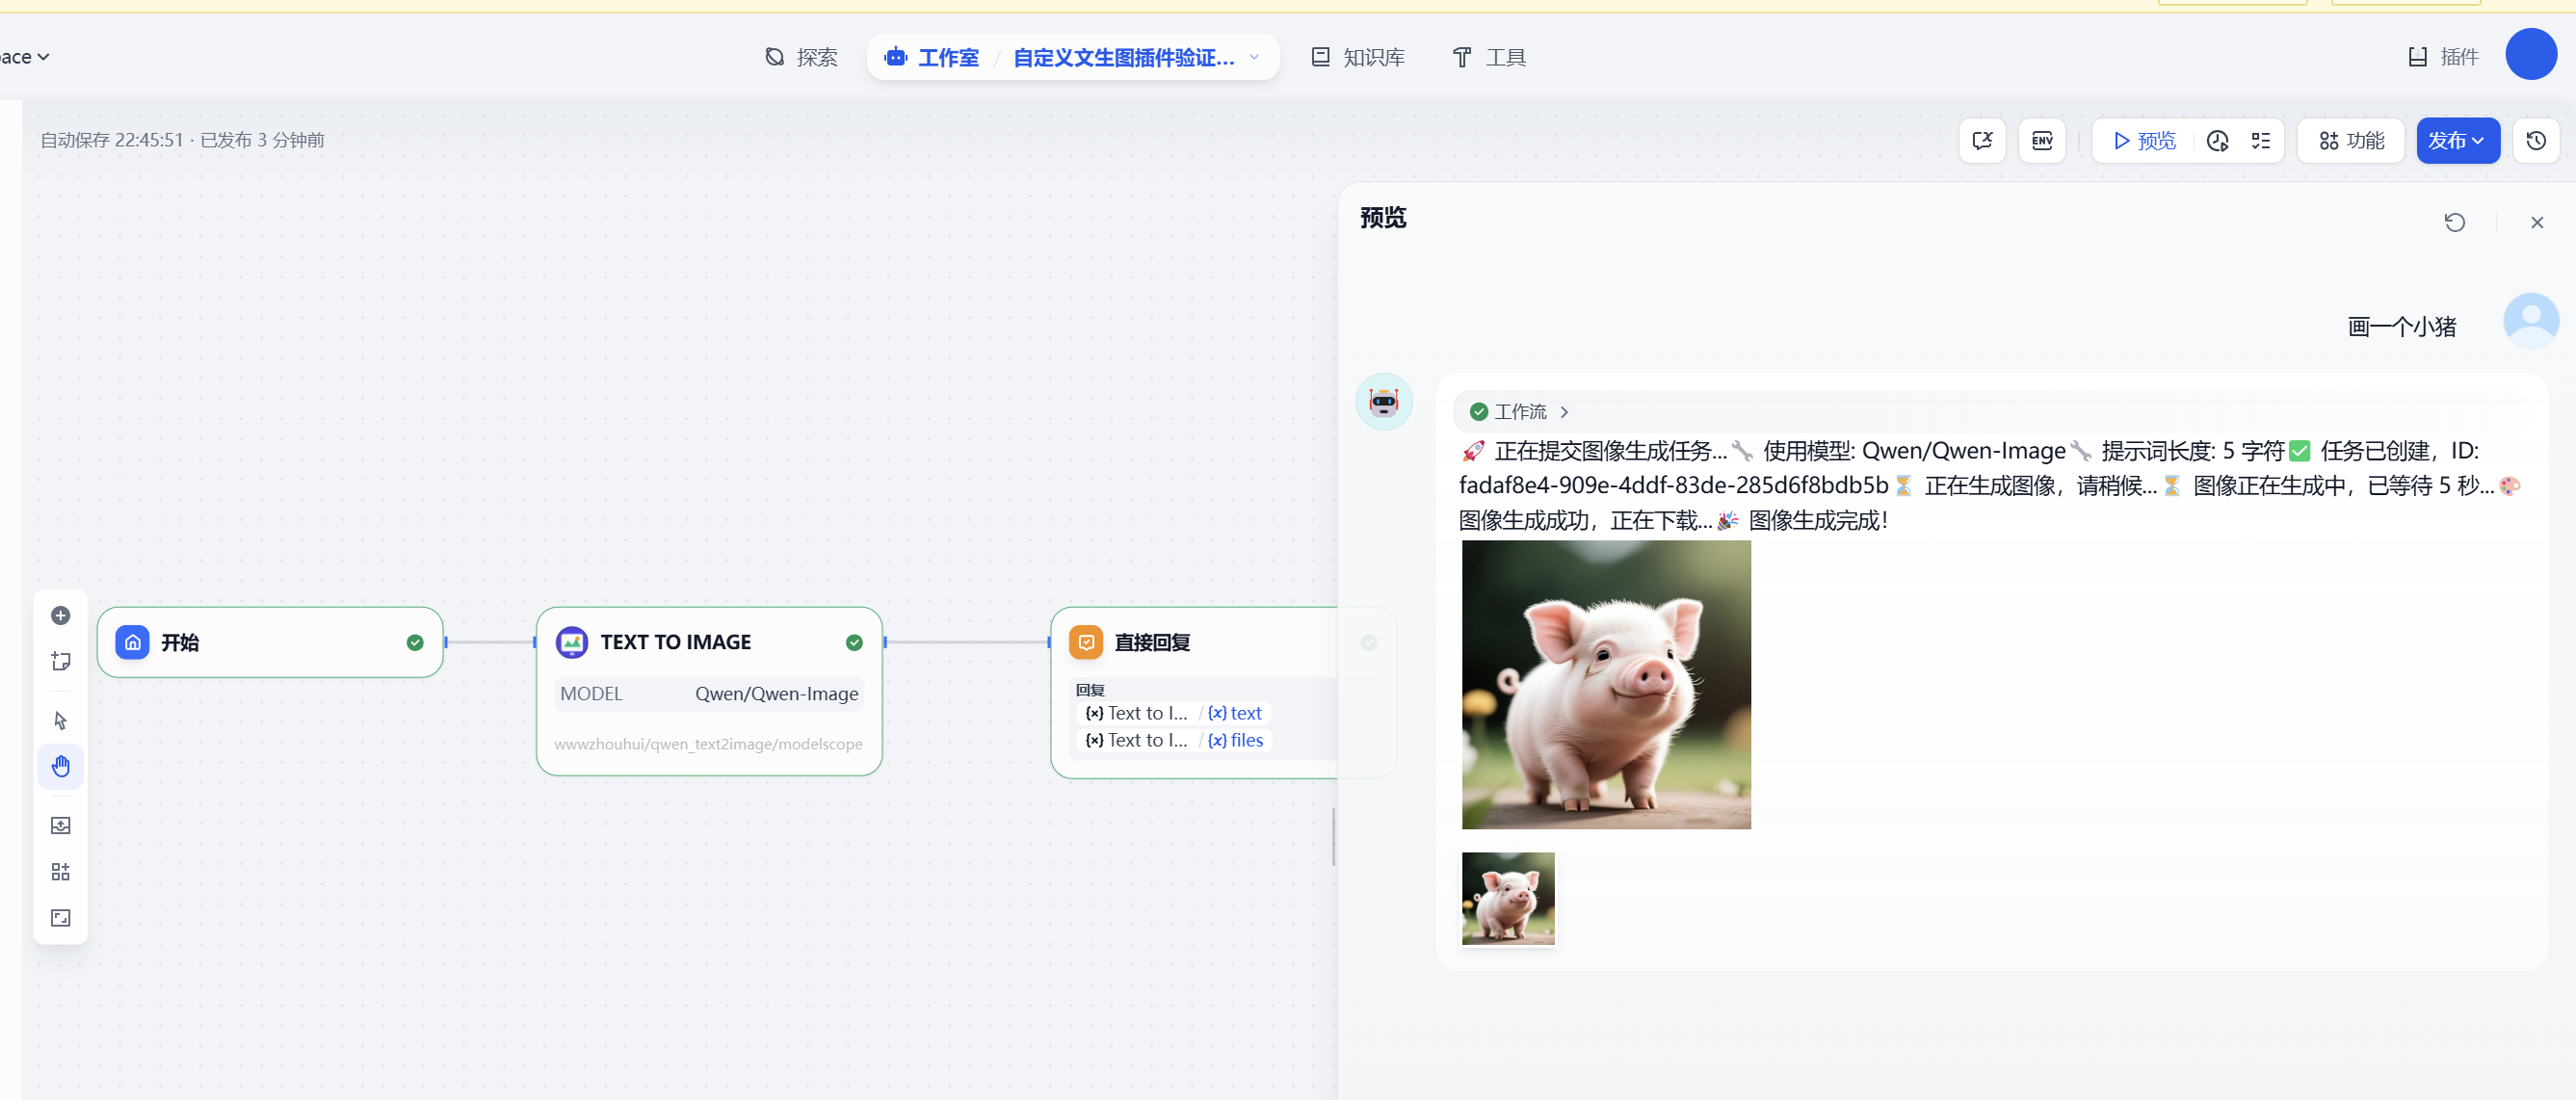Click the generated pig image thumbnail
This screenshot has height=1100, width=2576.
coord(1507,898)
